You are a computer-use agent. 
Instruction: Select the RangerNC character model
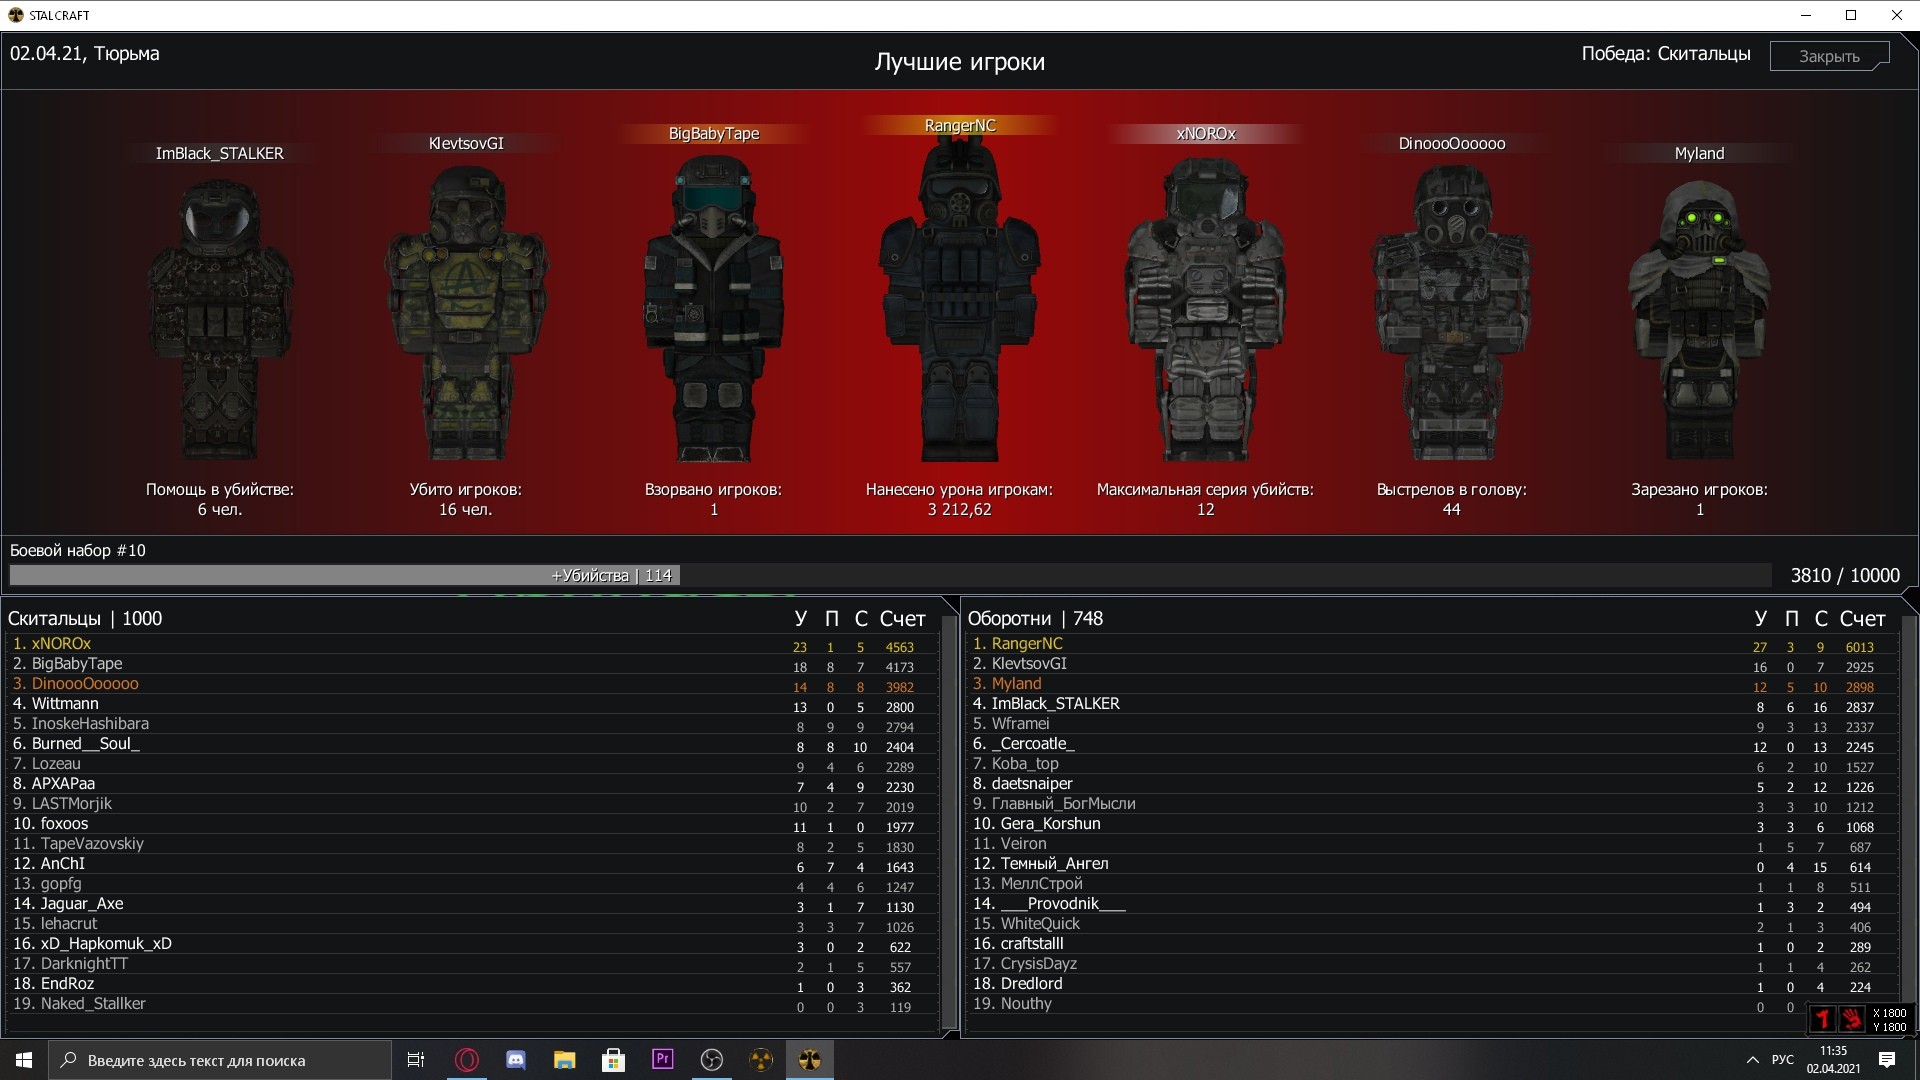click(x=960, y=300)
